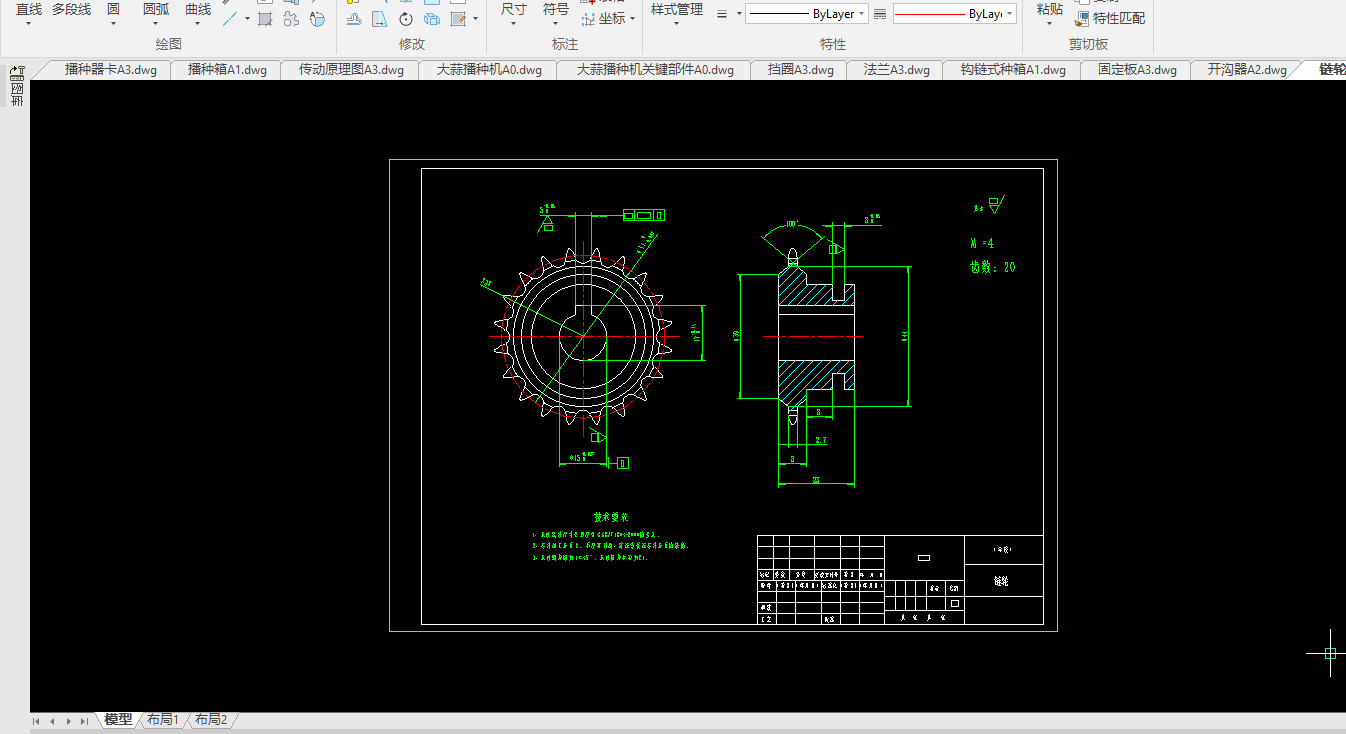The height and width of the screenshot is (734, 1346).
Task: Expand the 圆弧 dropdown arrow
Action: point(155,23)
